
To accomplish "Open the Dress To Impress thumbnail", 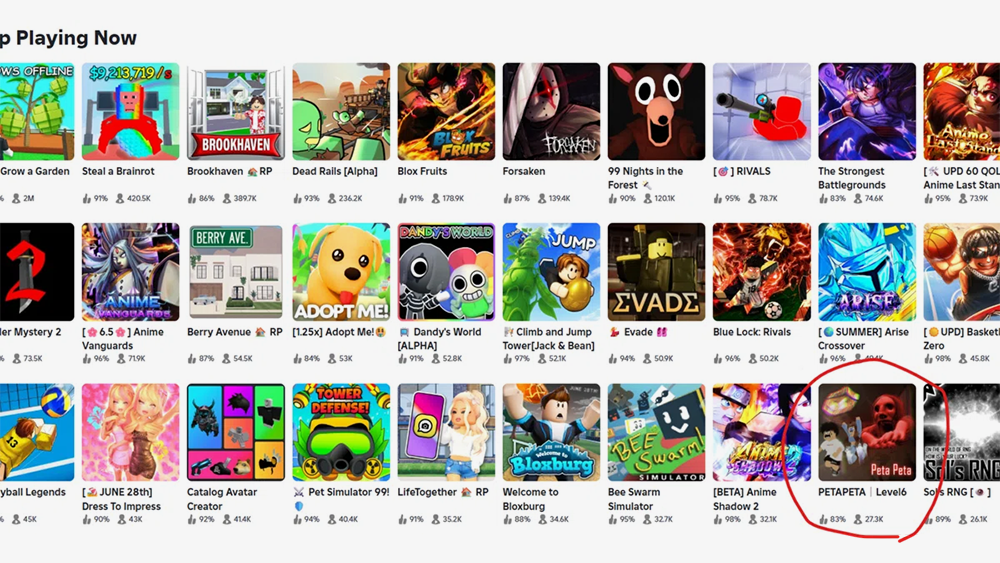I will coord(130,432).
